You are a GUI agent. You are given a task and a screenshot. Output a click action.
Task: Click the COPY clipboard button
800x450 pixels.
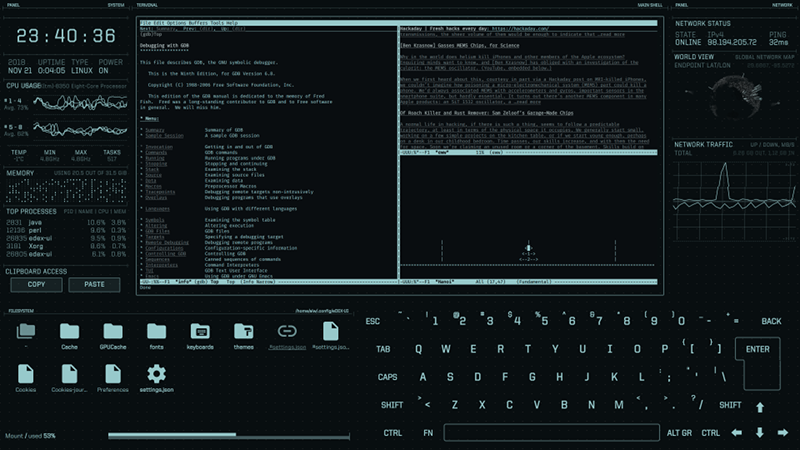(x=36, y=284)
